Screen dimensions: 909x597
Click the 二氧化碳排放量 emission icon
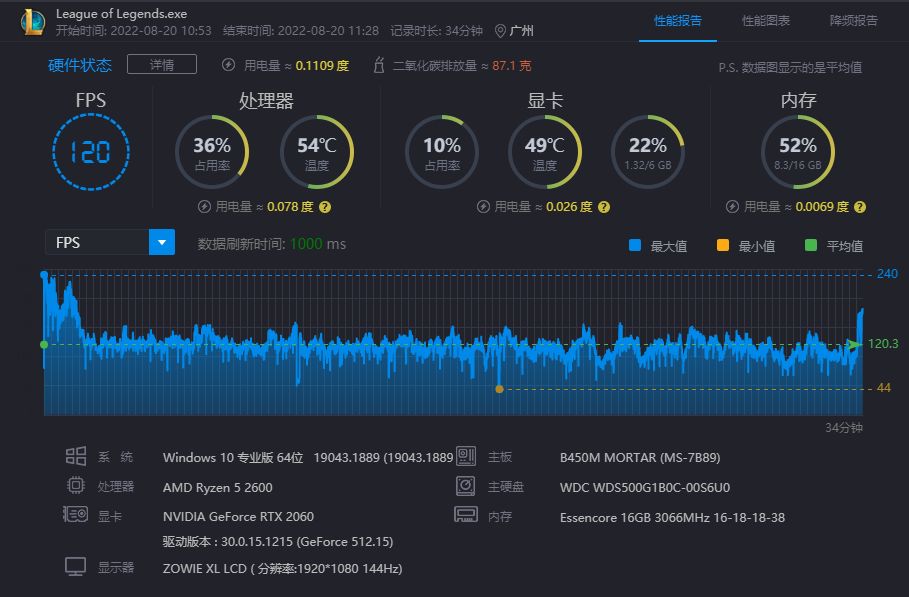pyautogui.click(x=378, y=65)
